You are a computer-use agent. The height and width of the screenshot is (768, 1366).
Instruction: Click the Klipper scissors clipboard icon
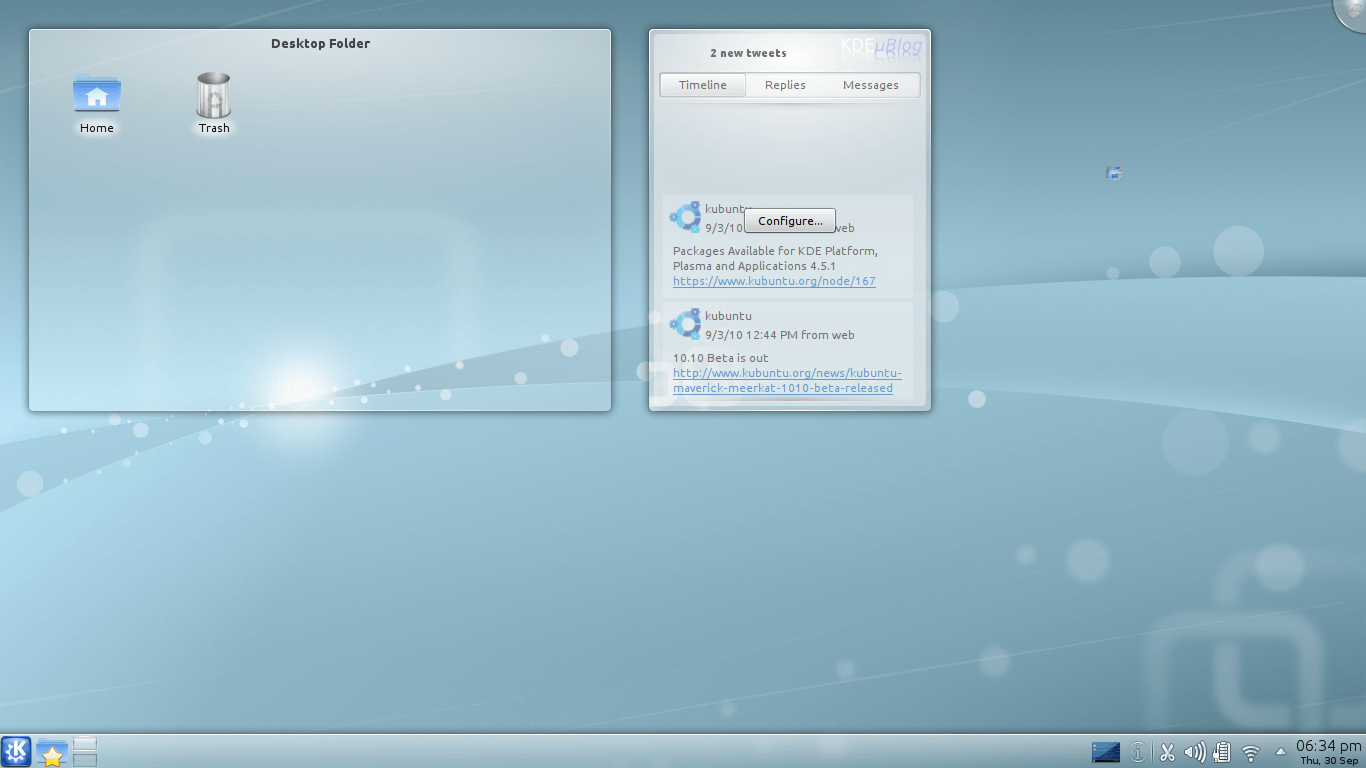coord(1166,752)
